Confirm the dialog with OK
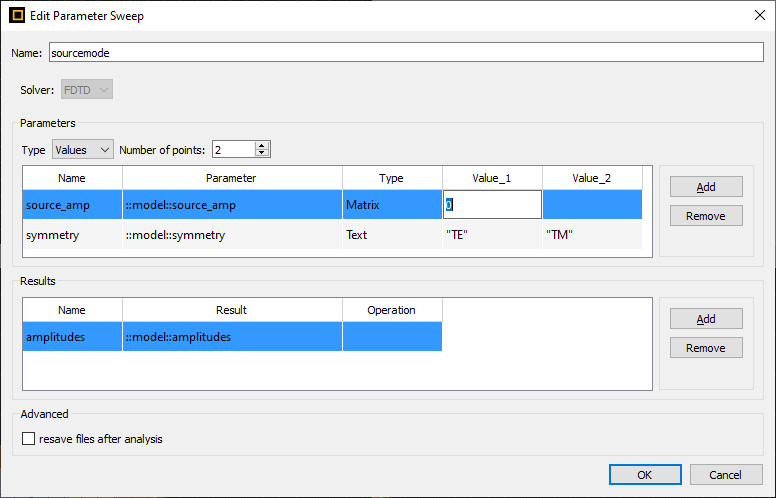This screenshot has width=776, height=498. [645, 474]
